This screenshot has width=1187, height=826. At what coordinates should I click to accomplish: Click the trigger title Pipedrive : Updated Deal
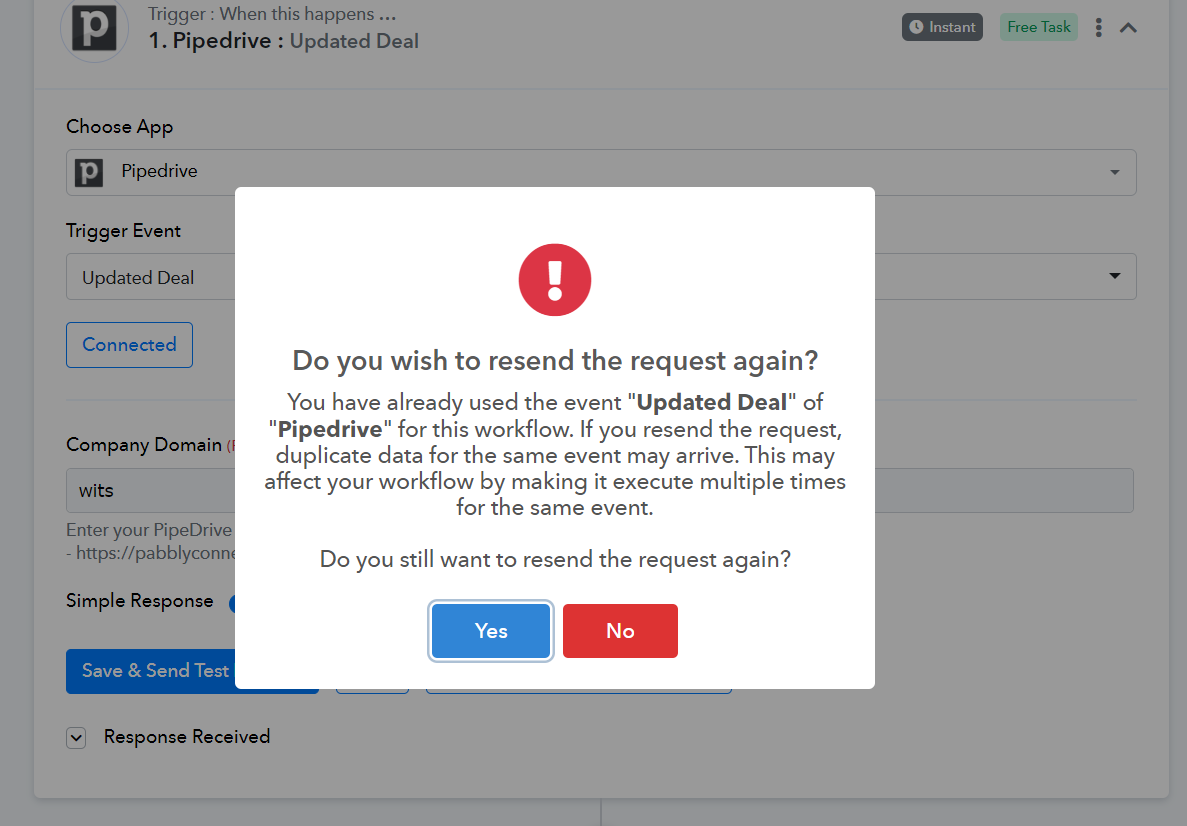[283, 41]
